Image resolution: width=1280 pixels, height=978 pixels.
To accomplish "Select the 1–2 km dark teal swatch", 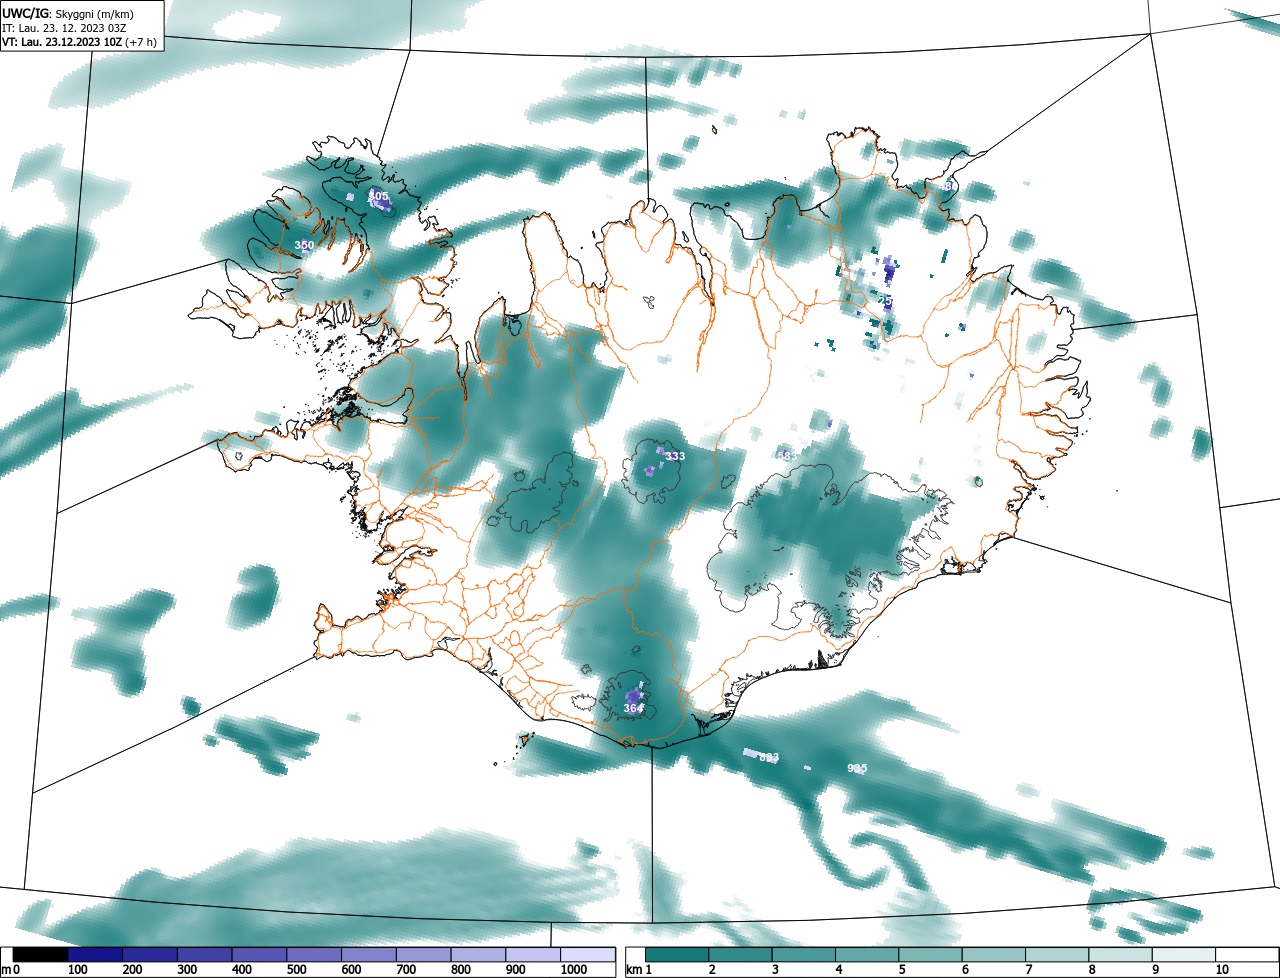I will (677, 955).
